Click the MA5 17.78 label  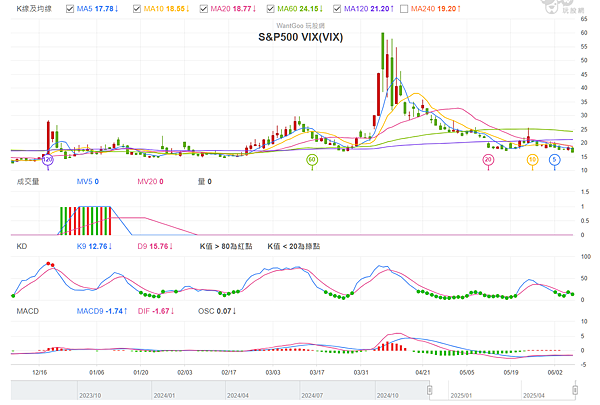click(x=98, y=9)
